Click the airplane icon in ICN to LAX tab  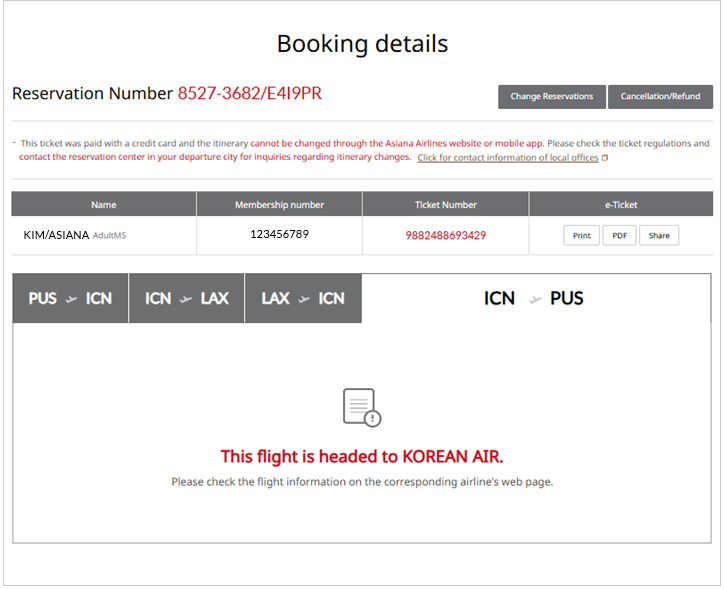click(186, 299)
